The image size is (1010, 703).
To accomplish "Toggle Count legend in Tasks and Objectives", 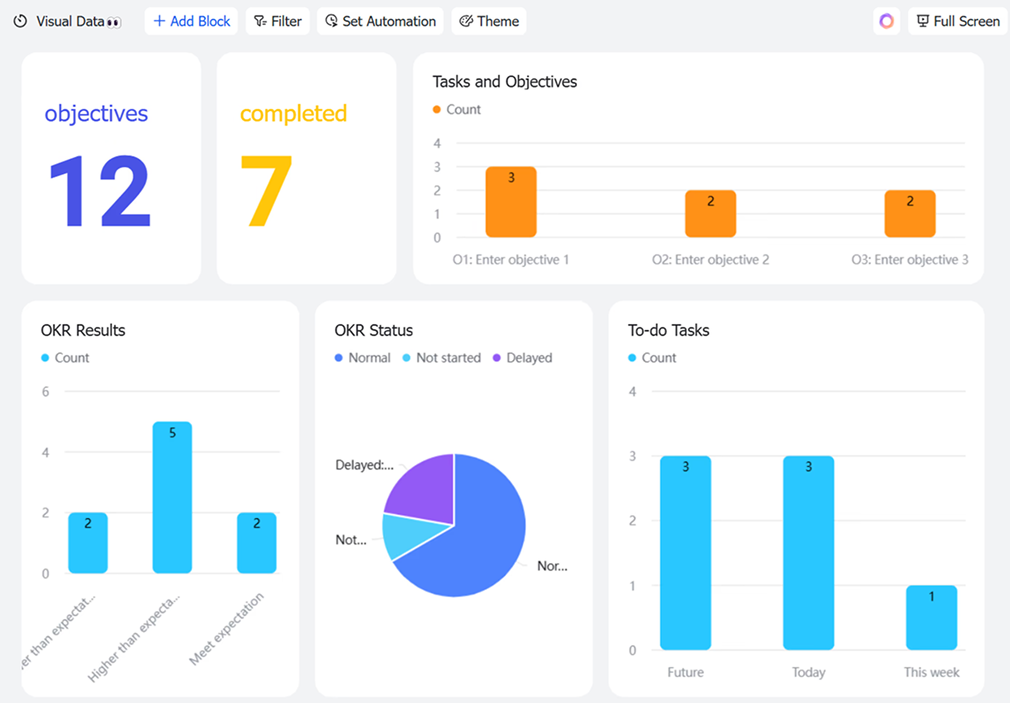I will click(457, 110).
